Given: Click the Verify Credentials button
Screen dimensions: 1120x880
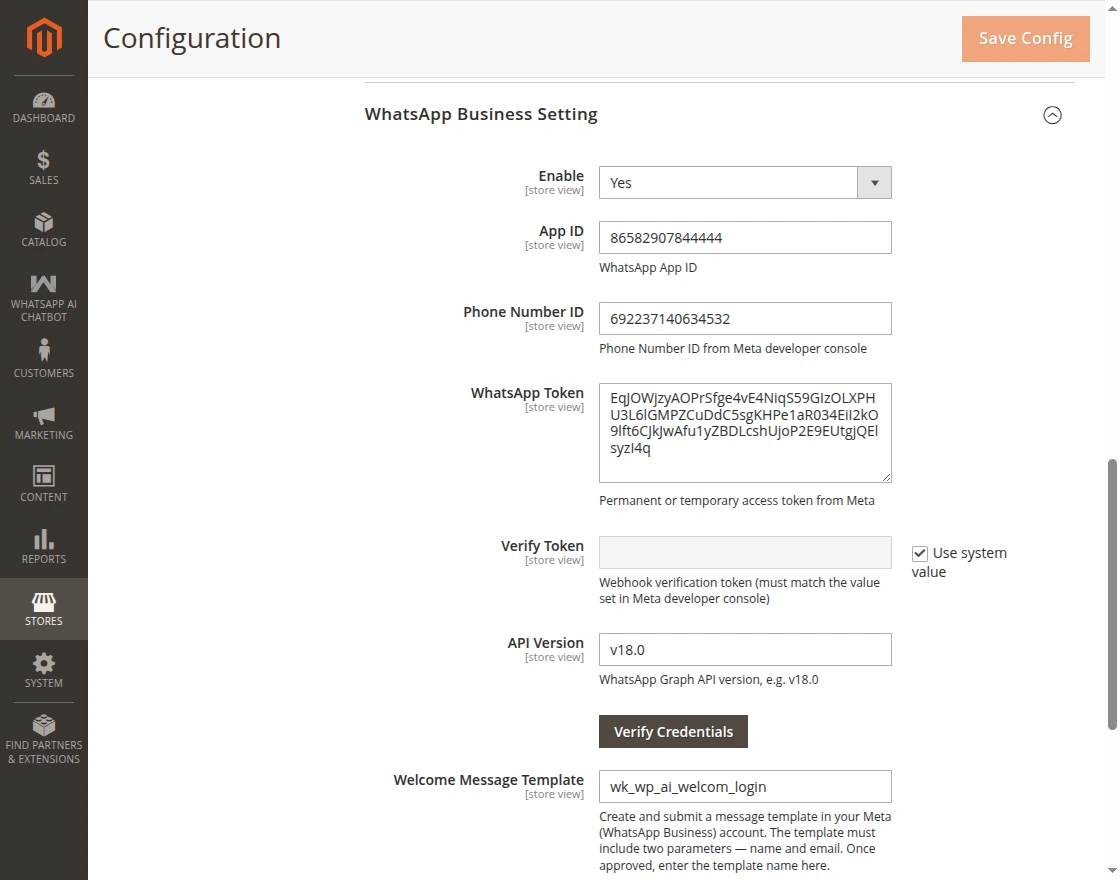Looking at the screenshot, I should [x=674, y=731].
